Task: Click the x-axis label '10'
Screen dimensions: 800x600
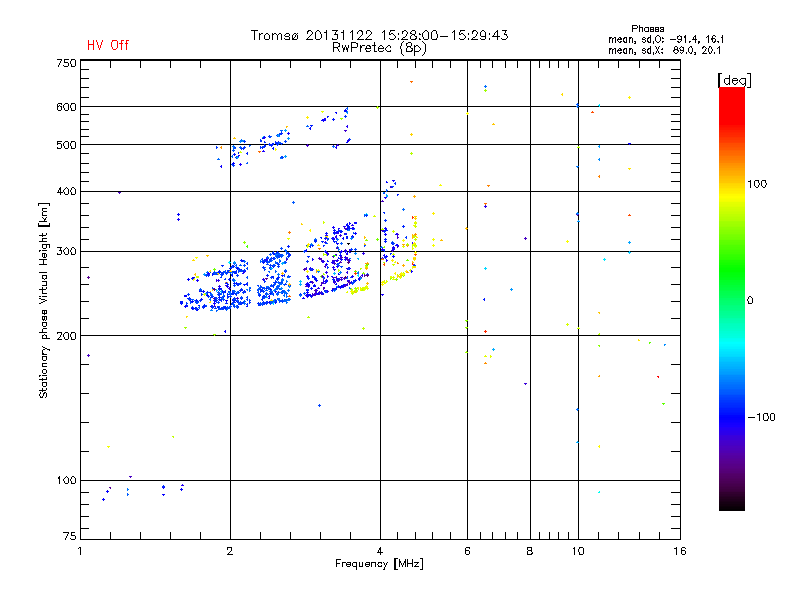Action: [578, 551]
